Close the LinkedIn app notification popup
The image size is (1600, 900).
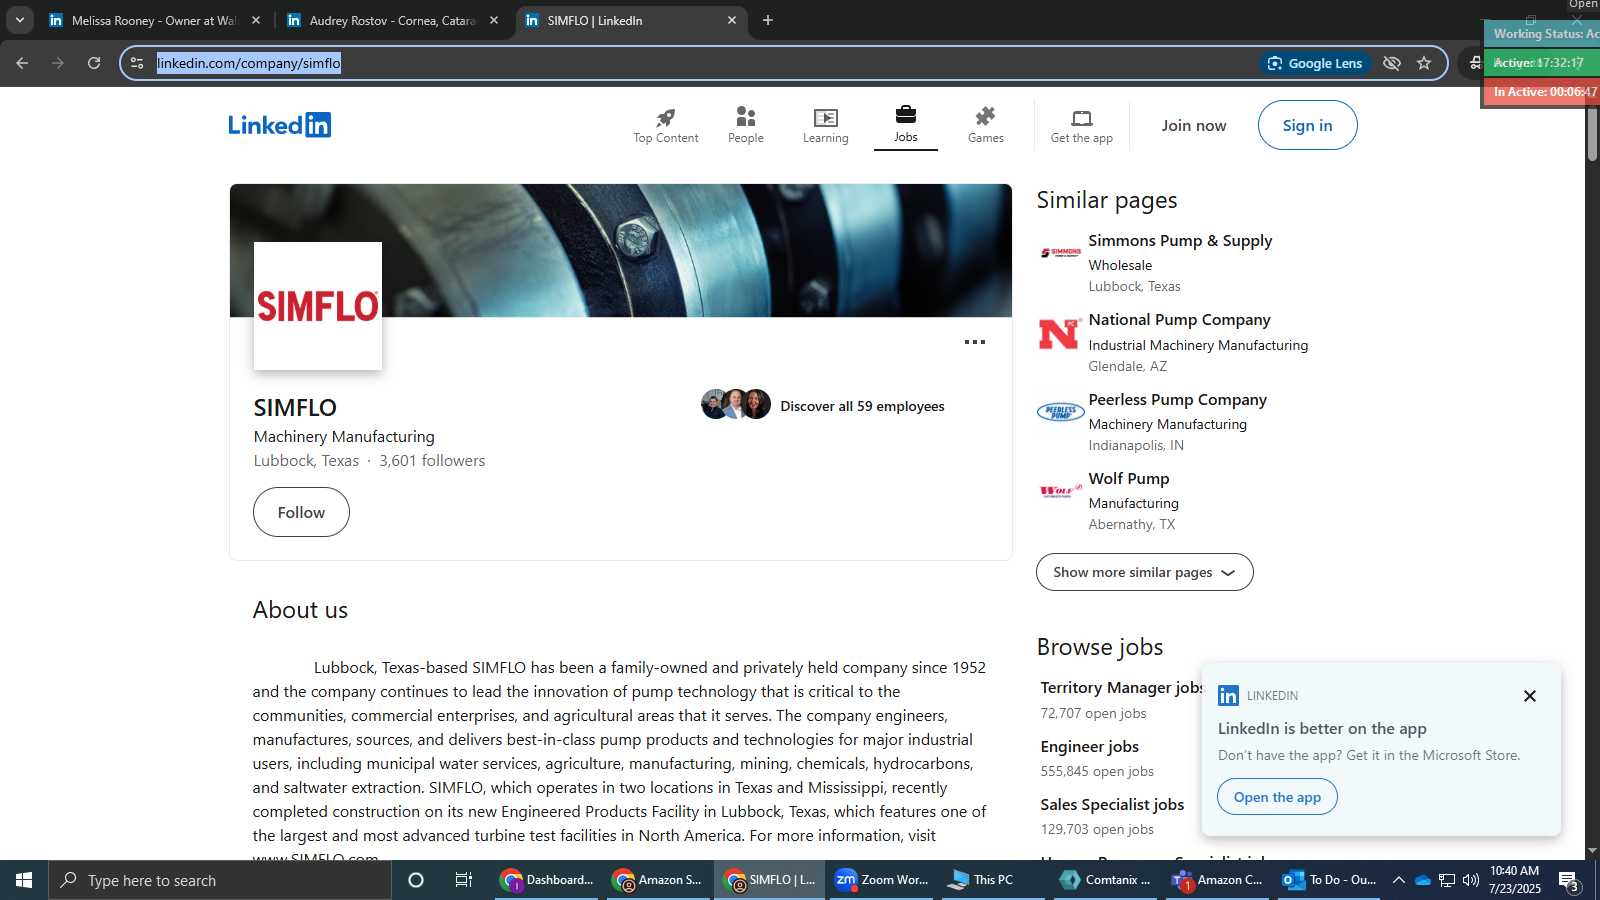point(1529,696)
